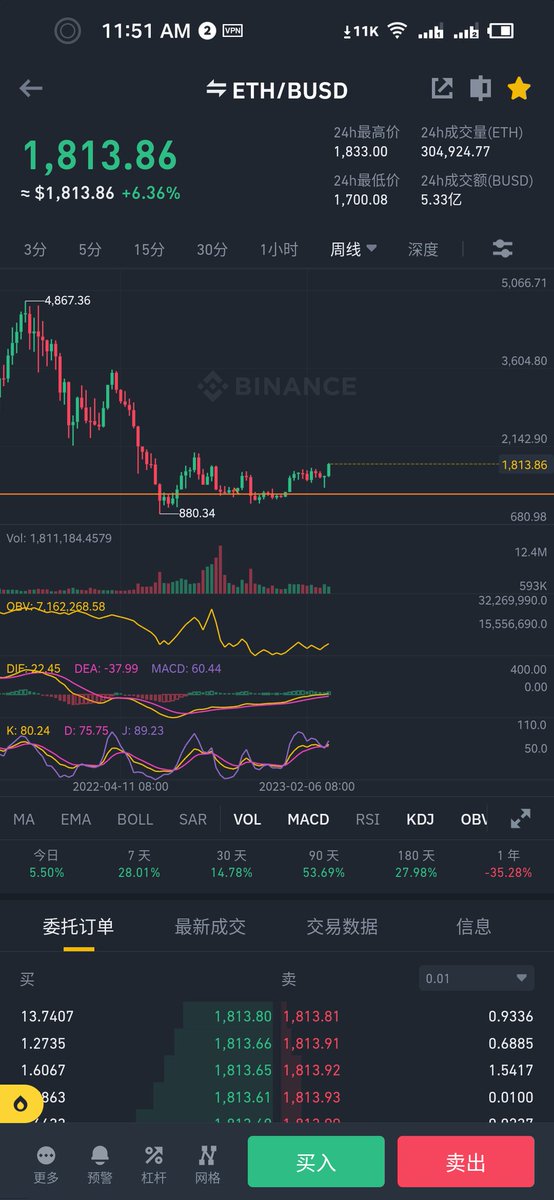Tap the 30 天 14.78% performance
Image resolution: width=554 pixels, height=1200 pixels.
230,864
